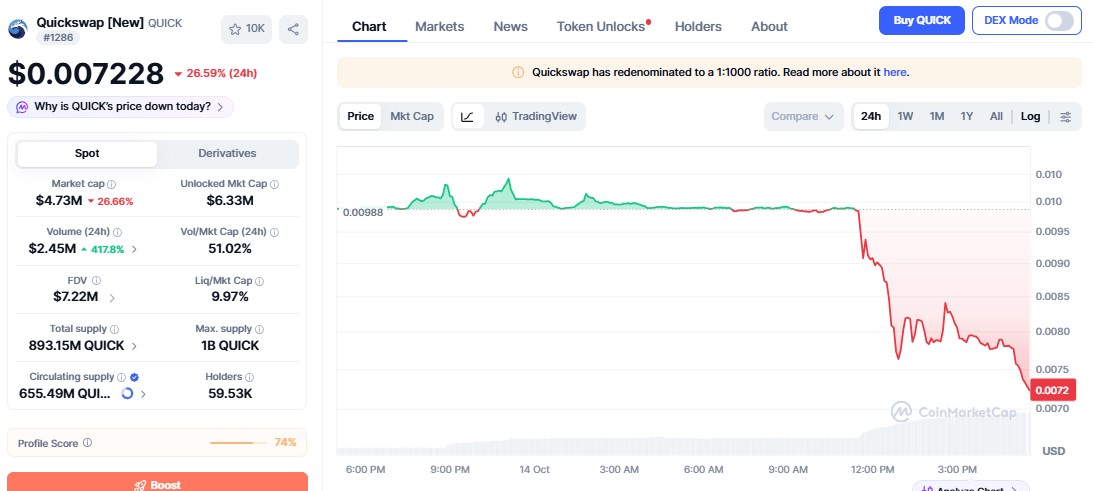
Task: Open the Markets tab
Action: coord(439,27)
